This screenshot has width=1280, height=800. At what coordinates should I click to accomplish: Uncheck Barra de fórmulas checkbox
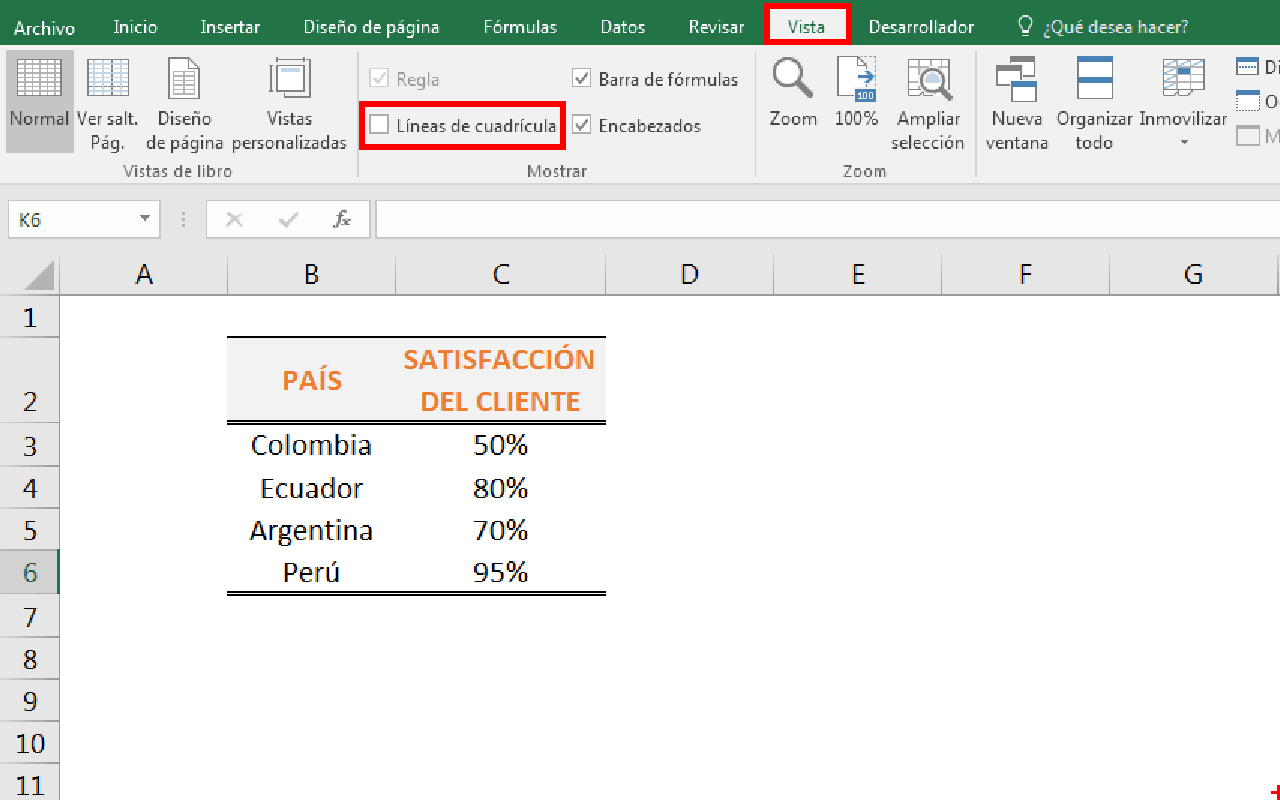(x=582, y=78)
